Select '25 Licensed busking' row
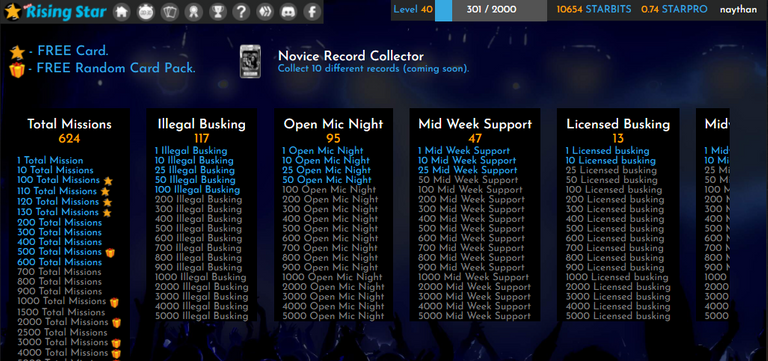Image resolution: width=768 pixels, height=361 pixels. click(x=611, y=170)
